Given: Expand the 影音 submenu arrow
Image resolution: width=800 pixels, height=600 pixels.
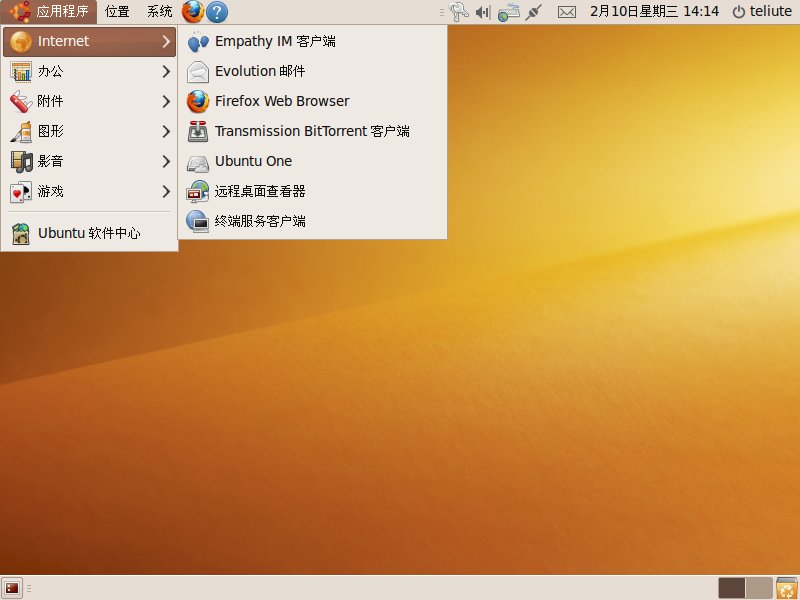Looking at the screenshot, I should click(166, 162).
